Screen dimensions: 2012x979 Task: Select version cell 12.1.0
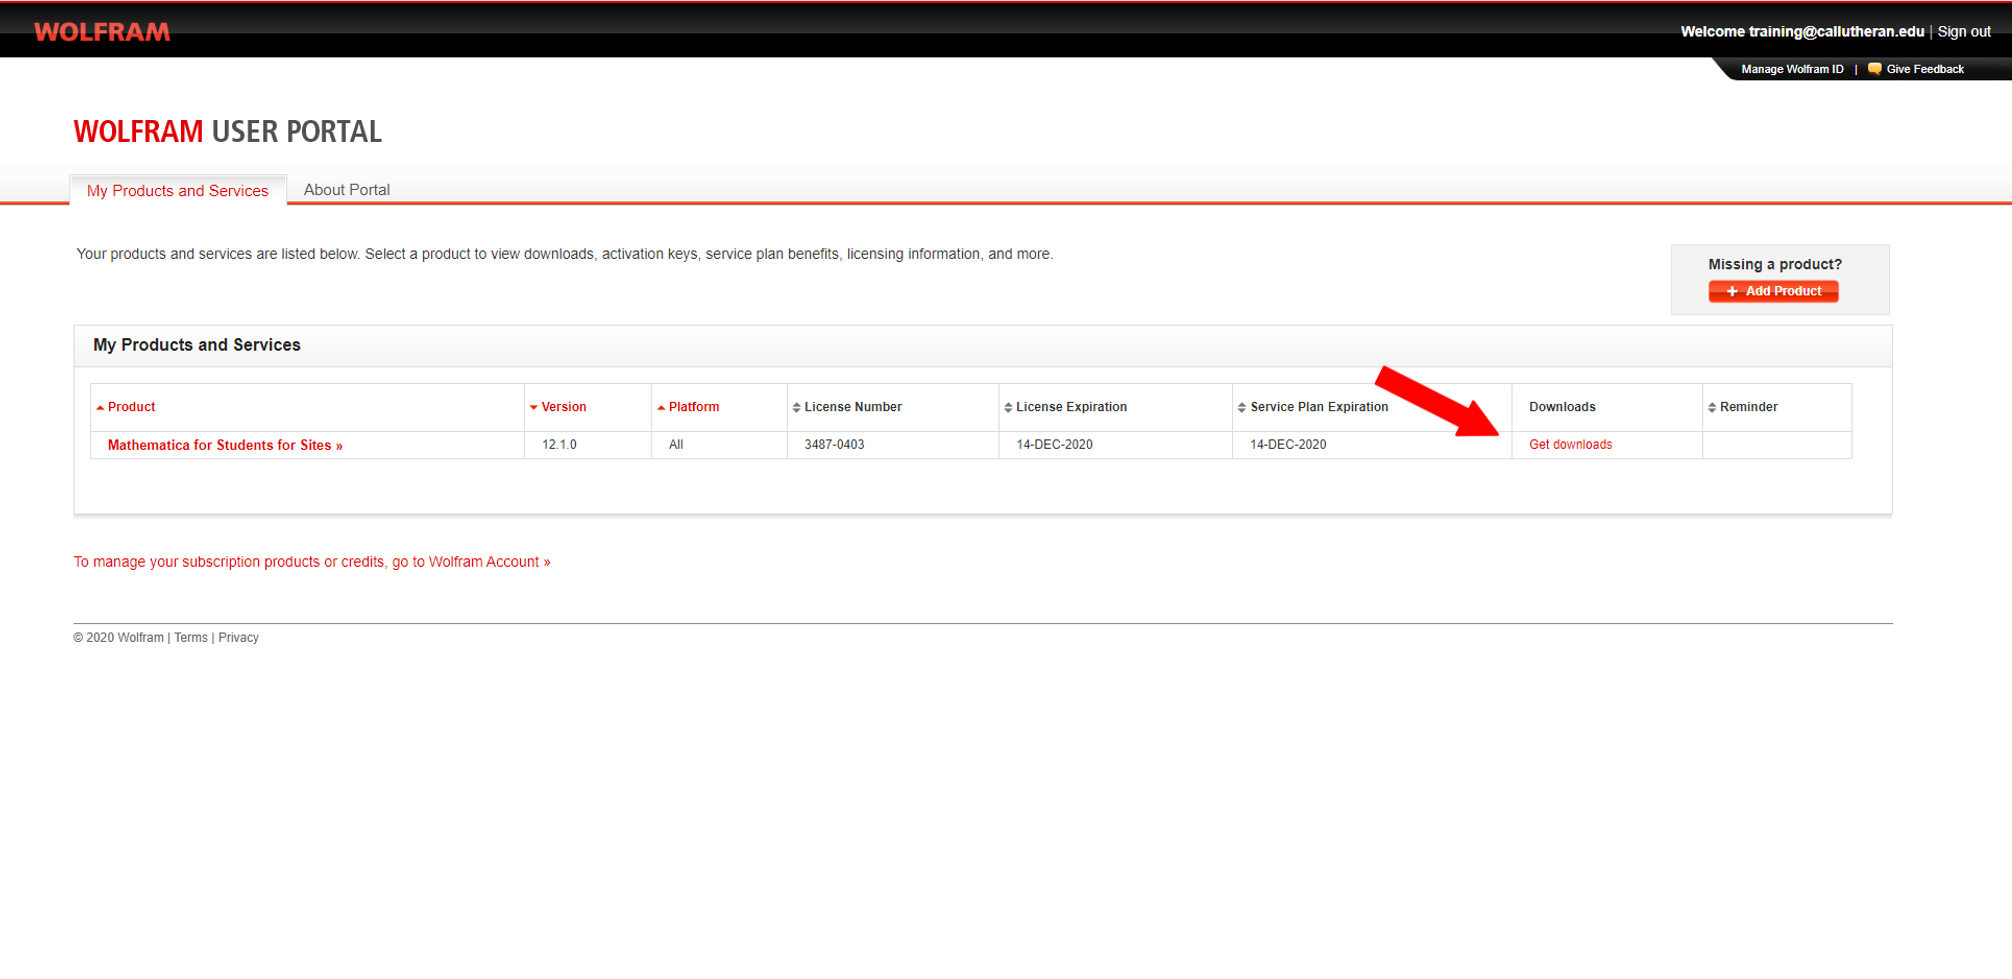point(559,445)
